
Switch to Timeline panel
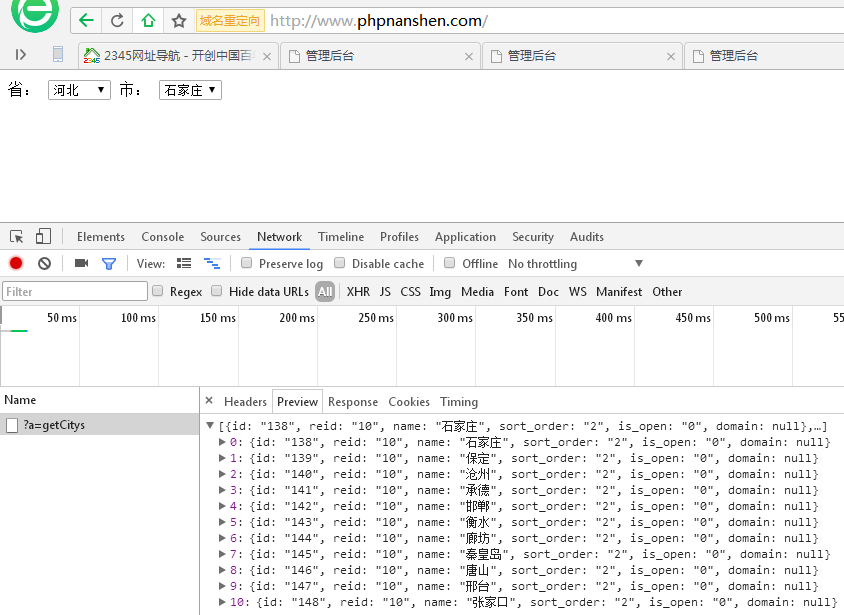click(x=341, y=237)
